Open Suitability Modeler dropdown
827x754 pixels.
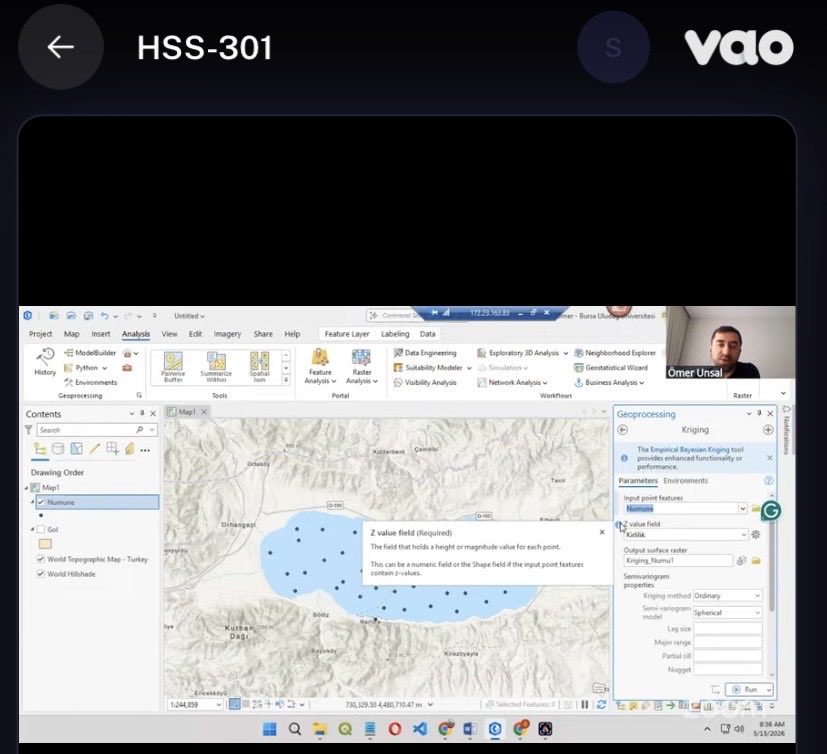click(x=469, y=368)
